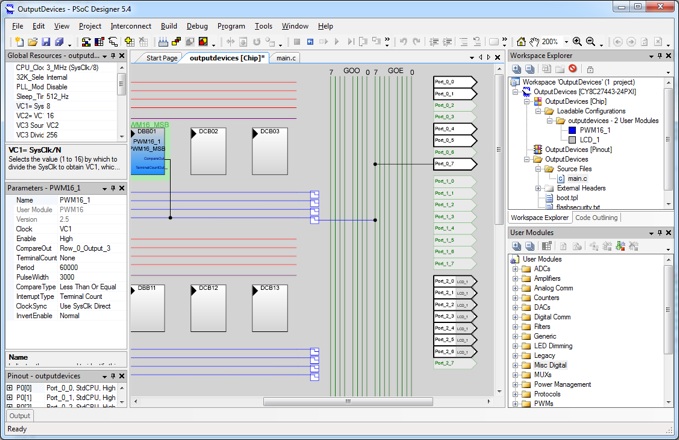Close the Parameters panel
This screenshot has width=679, height=440.
point(122,188)
